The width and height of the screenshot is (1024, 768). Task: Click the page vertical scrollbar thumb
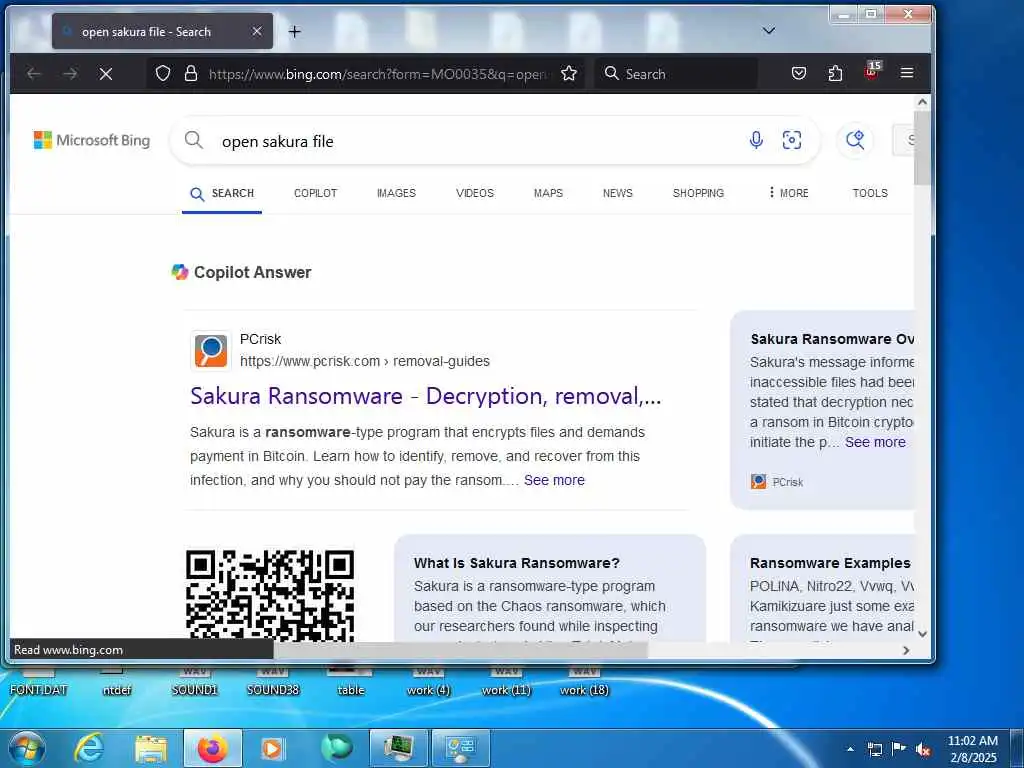pos(921,147)
